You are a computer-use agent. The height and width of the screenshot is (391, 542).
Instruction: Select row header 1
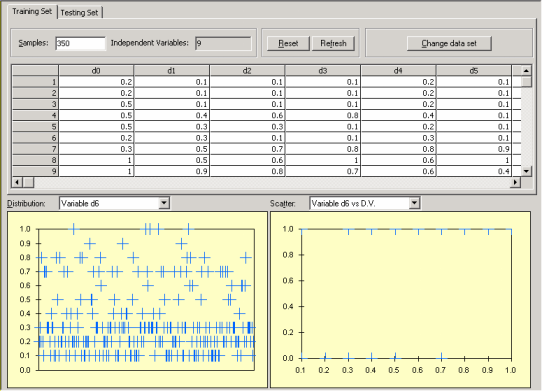point(35,82)
